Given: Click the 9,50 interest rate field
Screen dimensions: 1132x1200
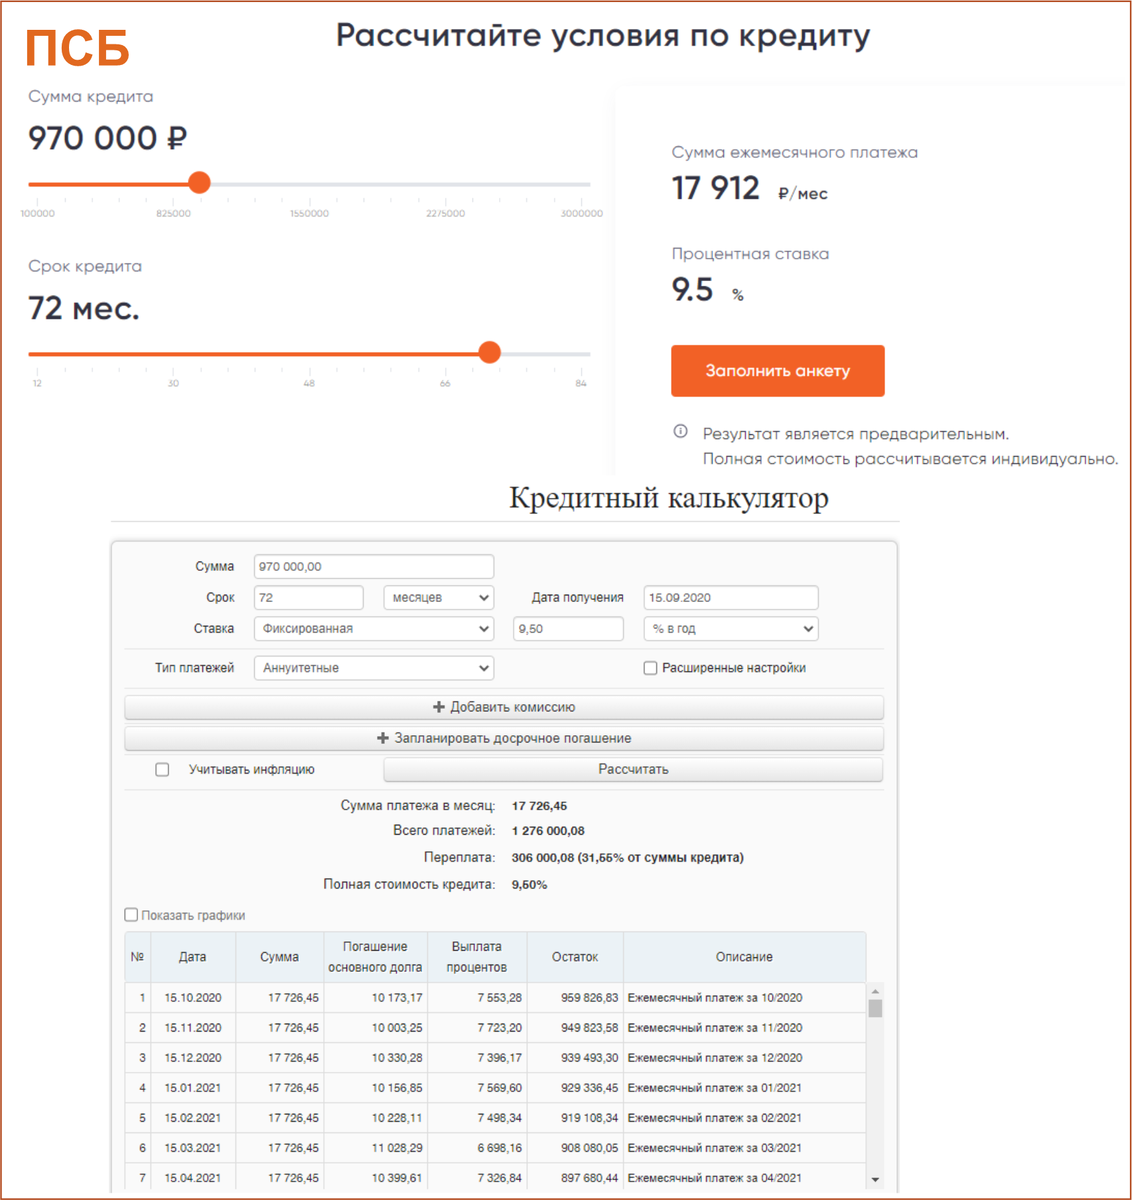Looking at the screenshot, I should (x=568, y=629).
